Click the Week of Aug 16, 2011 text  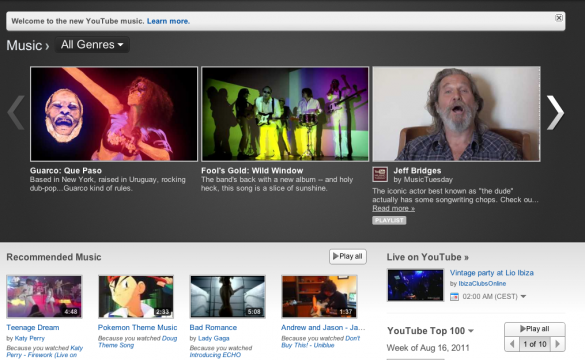[x=428, y=348]
